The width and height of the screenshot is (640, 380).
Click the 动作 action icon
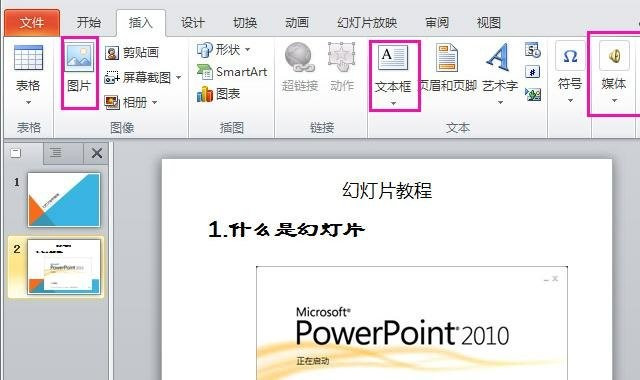point(341,56)
